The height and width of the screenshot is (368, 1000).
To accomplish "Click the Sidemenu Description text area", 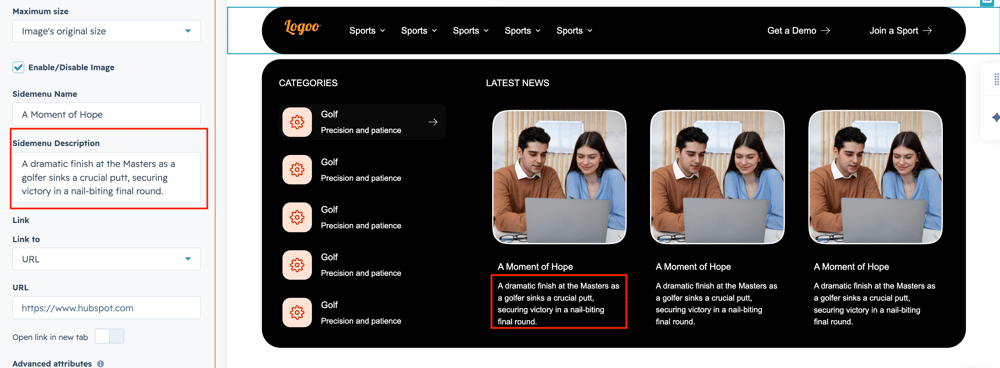I will [x=106, y=177].
